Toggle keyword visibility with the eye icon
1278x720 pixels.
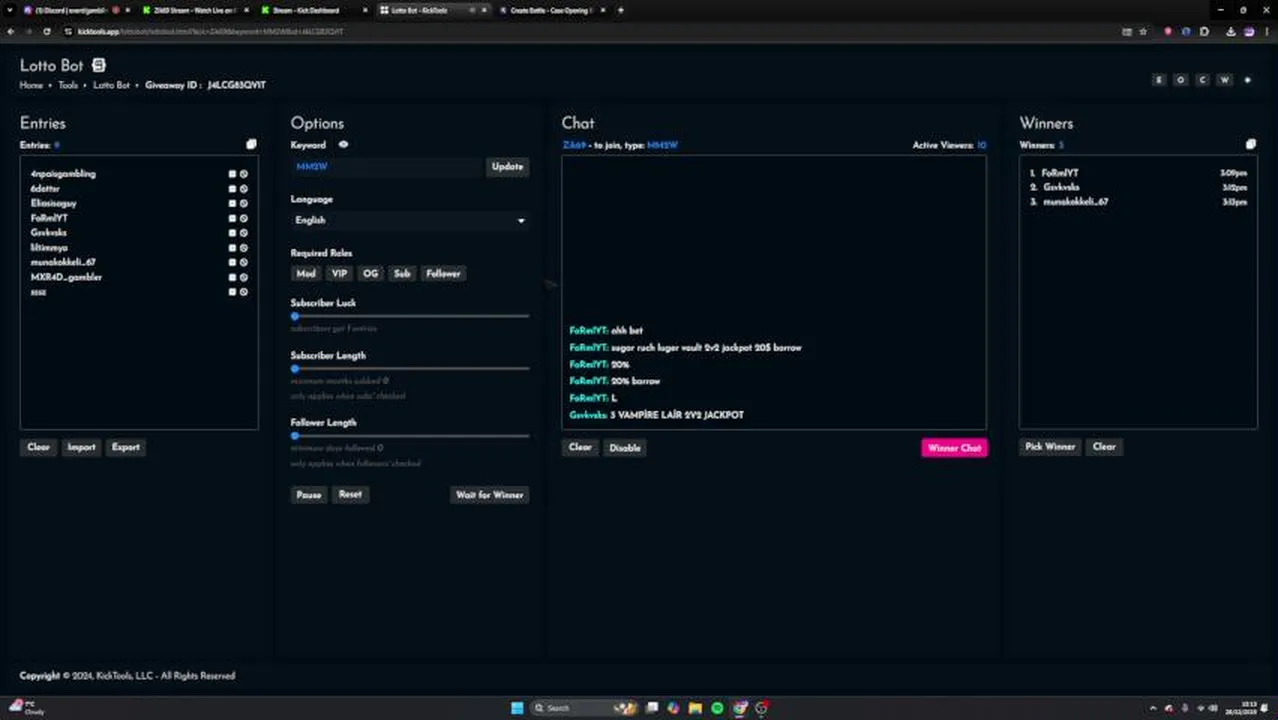[x=343, y=145]
